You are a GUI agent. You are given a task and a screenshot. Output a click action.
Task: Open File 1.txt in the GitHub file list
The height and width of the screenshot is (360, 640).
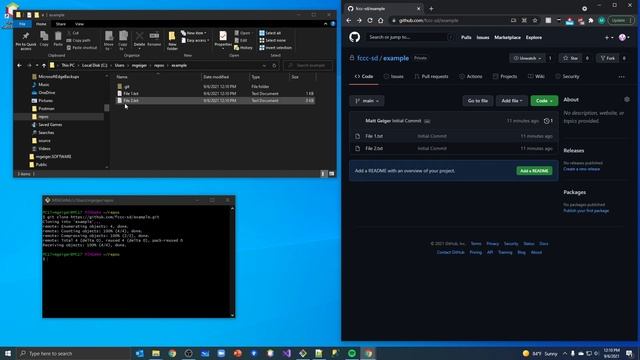pyautogui.click(x=374, y=136)
